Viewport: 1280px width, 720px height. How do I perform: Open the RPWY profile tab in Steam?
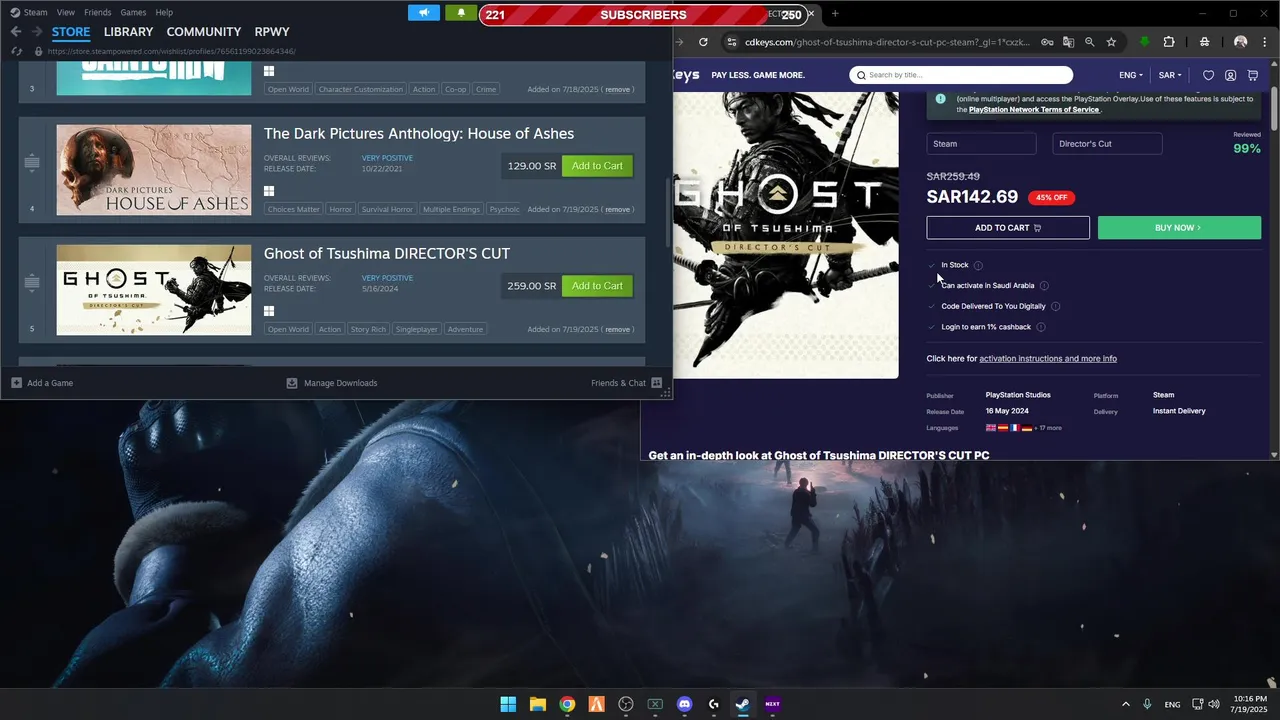[272, 32]
